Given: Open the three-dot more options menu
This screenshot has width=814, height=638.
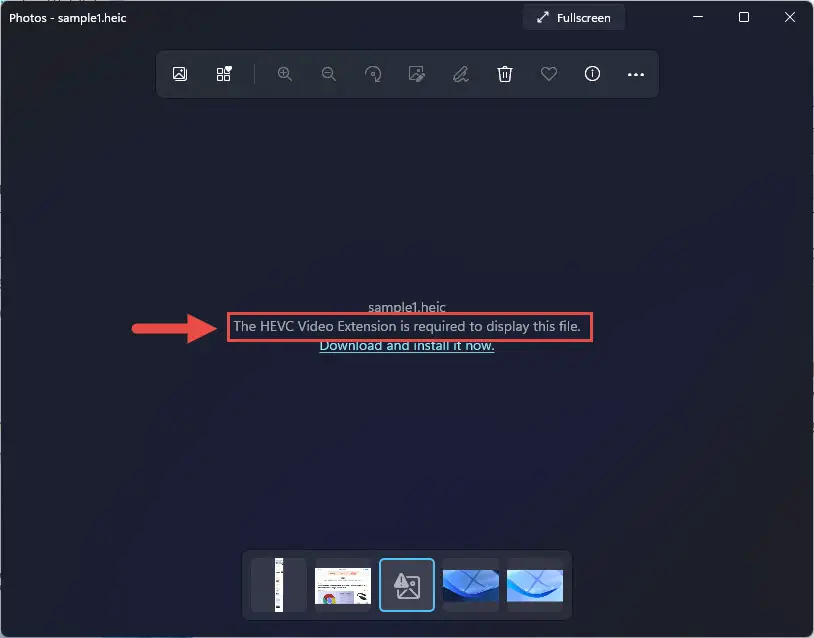Looking at the screenshot, I should [x=636, y=74].
